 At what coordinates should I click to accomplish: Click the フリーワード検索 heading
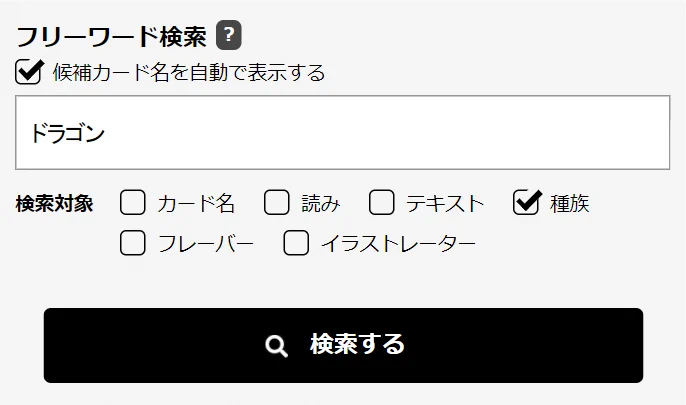(111, 36)
